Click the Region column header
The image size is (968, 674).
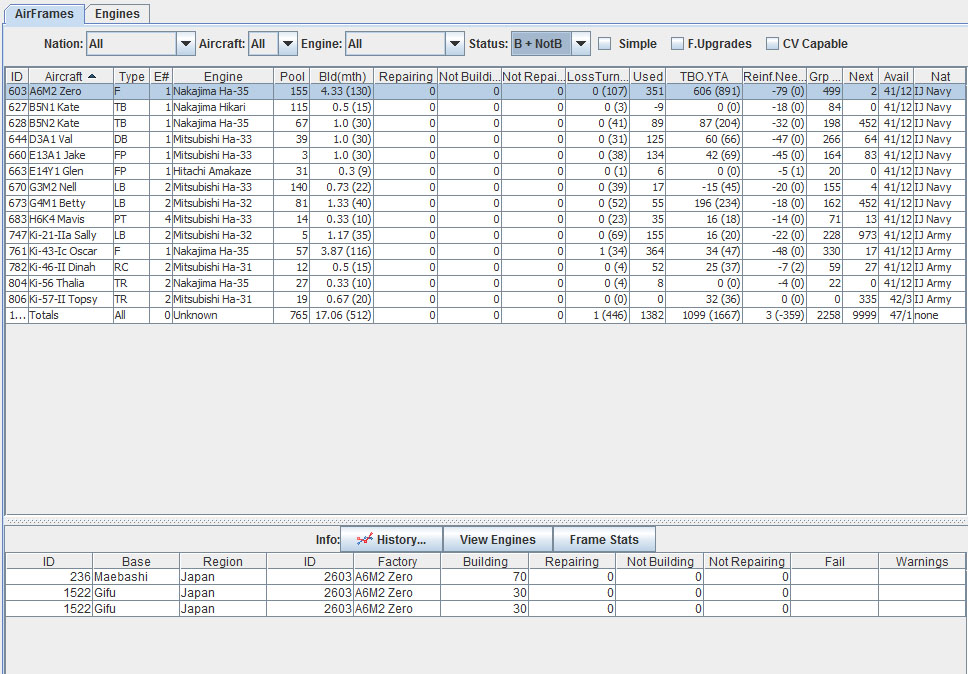pos(223,562)
